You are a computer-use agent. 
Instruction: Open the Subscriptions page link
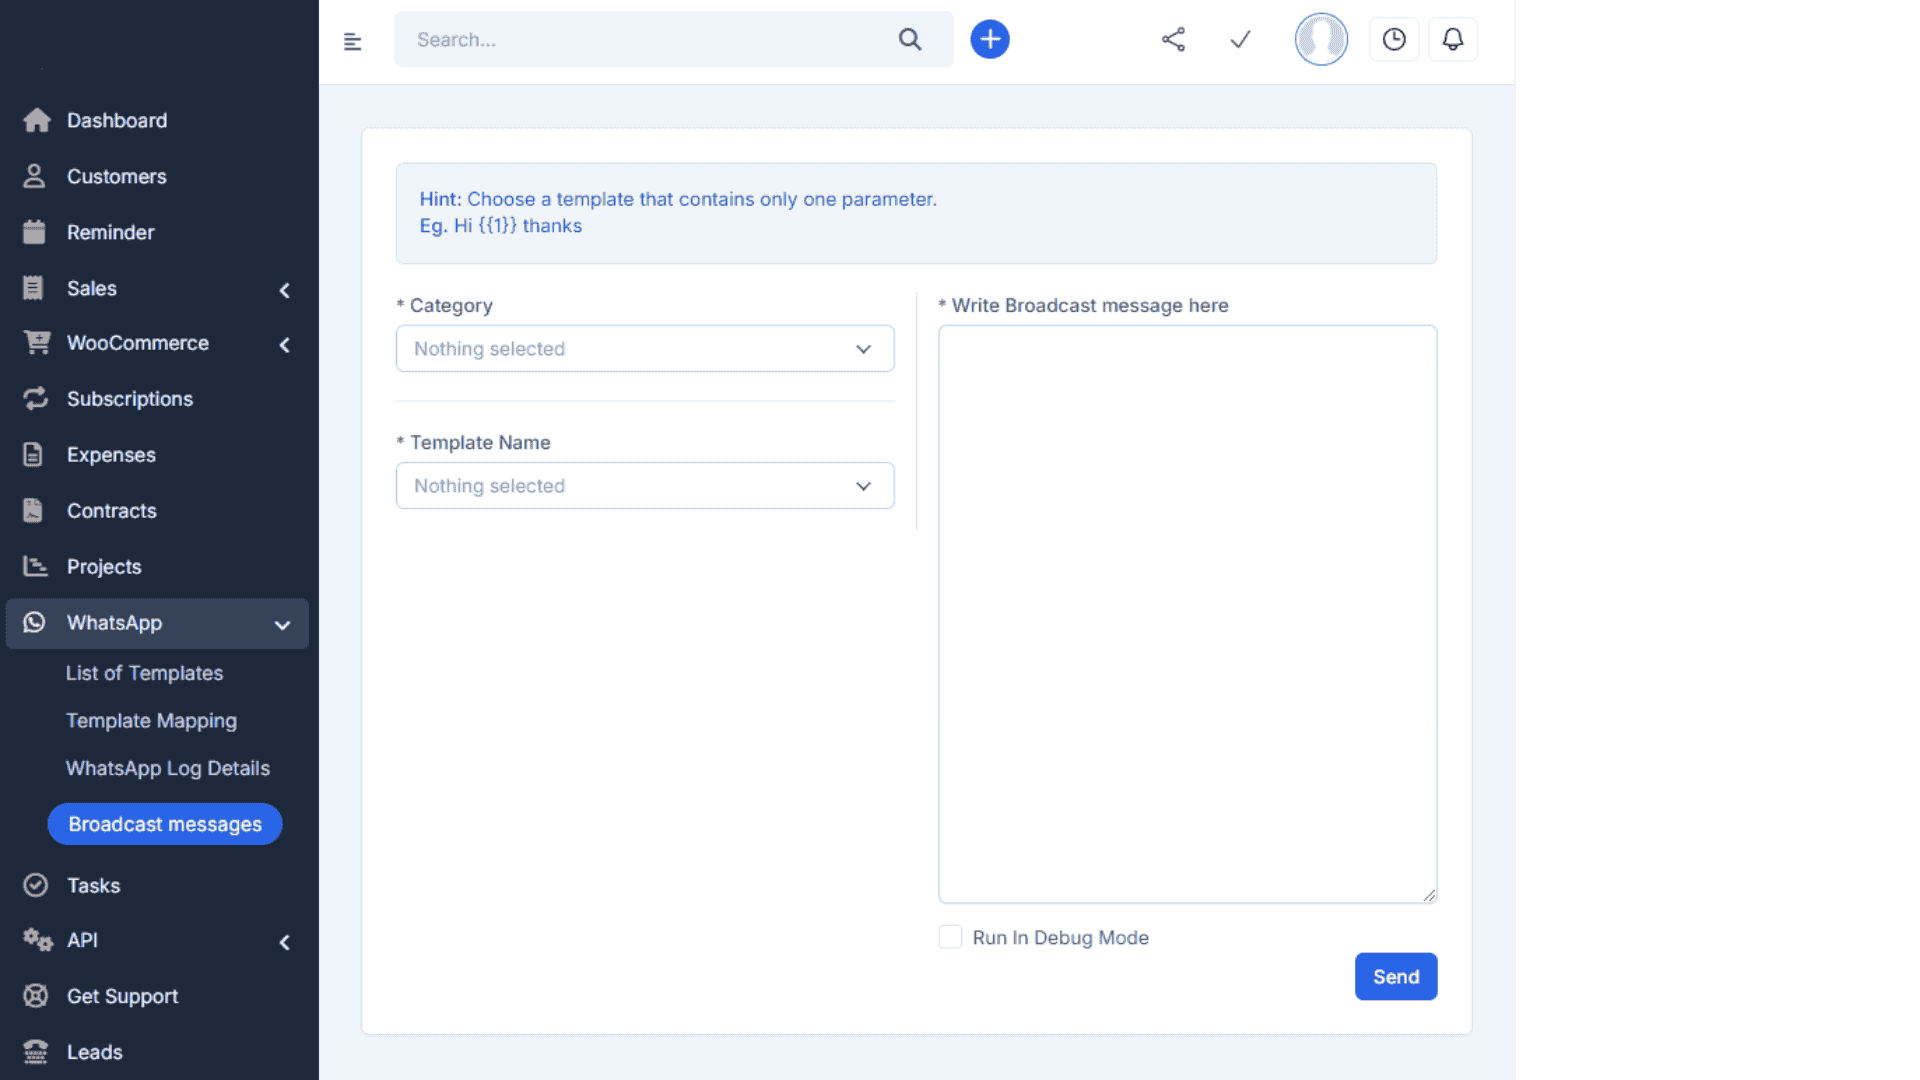(x=130, y=399)
